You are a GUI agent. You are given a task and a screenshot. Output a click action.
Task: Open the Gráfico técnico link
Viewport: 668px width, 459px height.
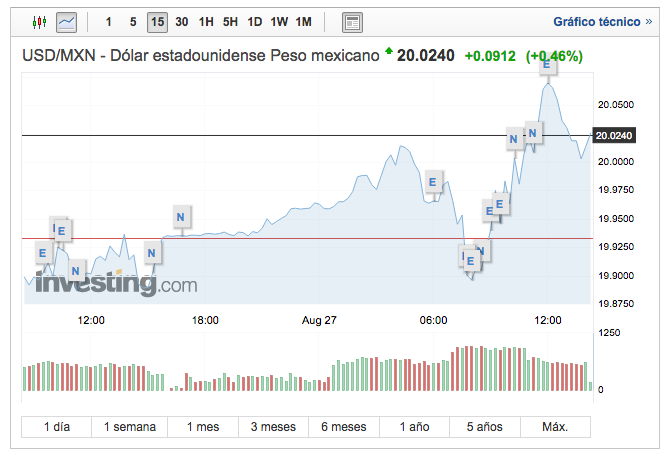(595, 21)
